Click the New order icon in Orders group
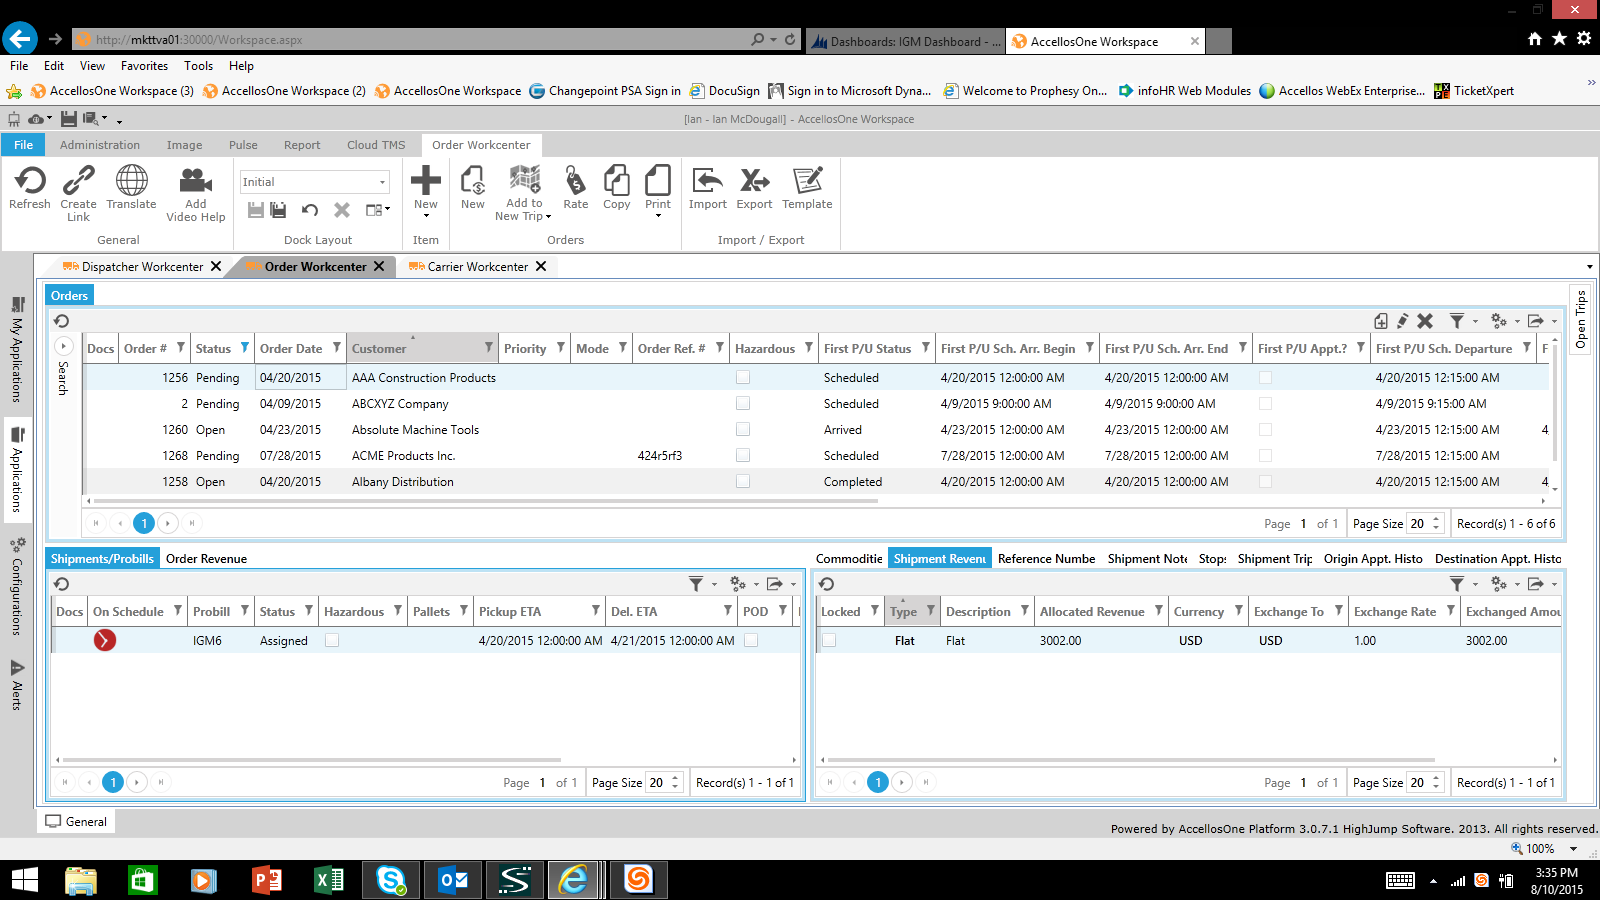 pos(473,181)
